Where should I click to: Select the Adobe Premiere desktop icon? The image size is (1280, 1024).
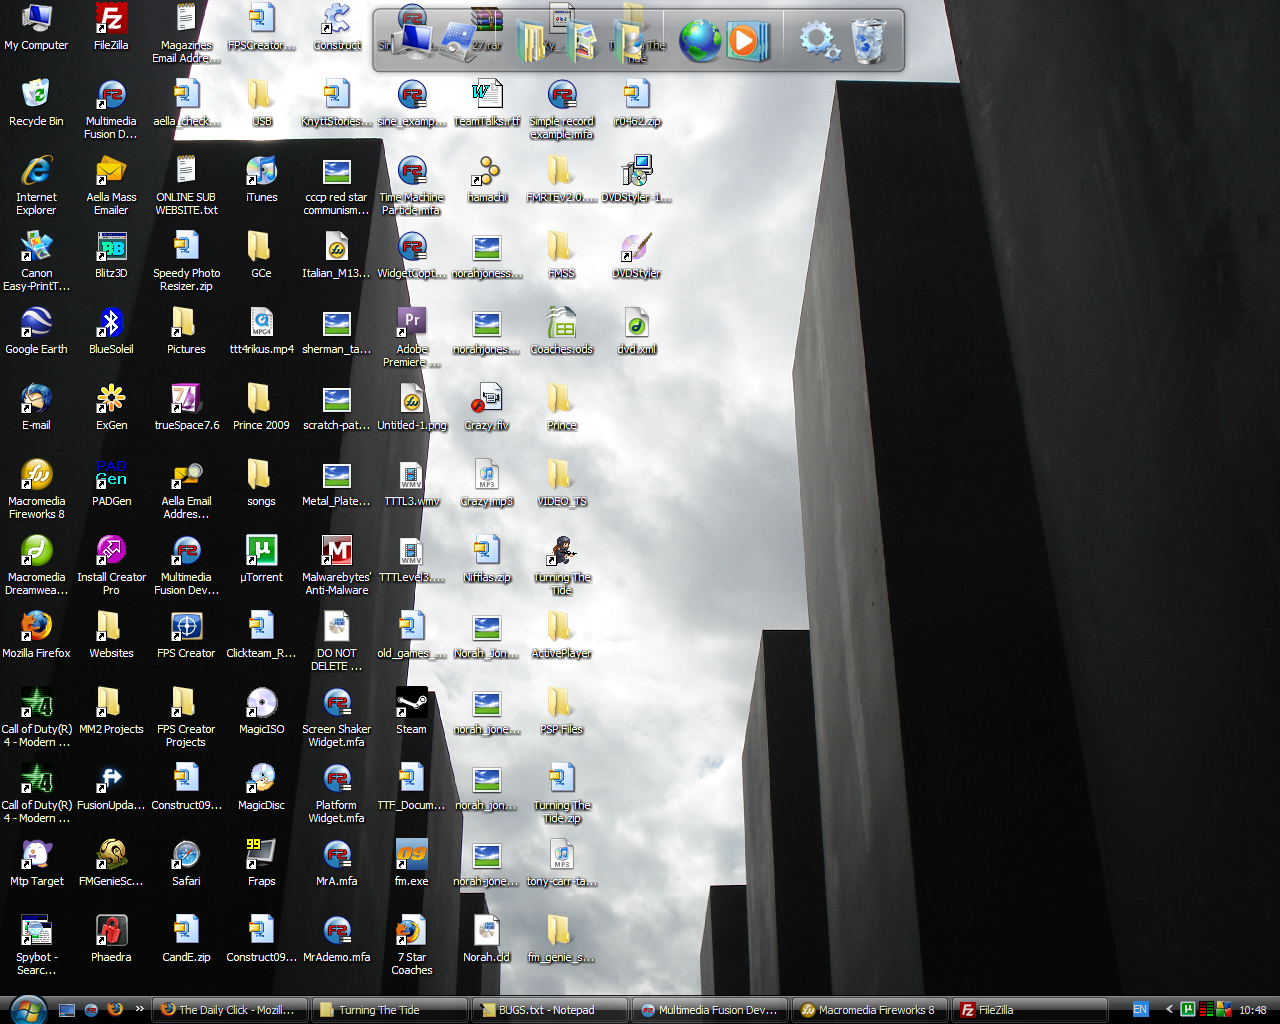click(x=411, y=337)
